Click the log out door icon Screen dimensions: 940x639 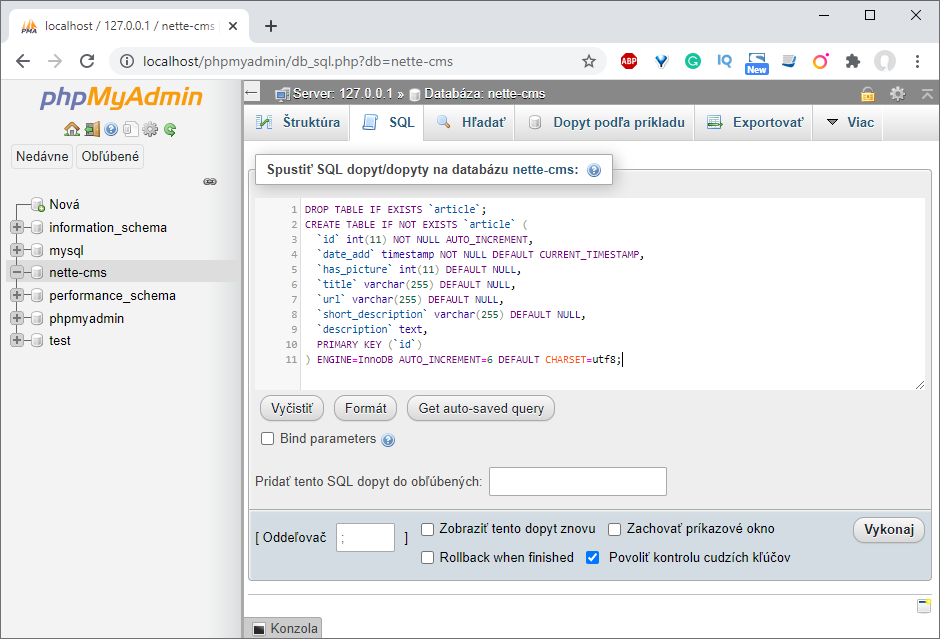tap(91, 128)
